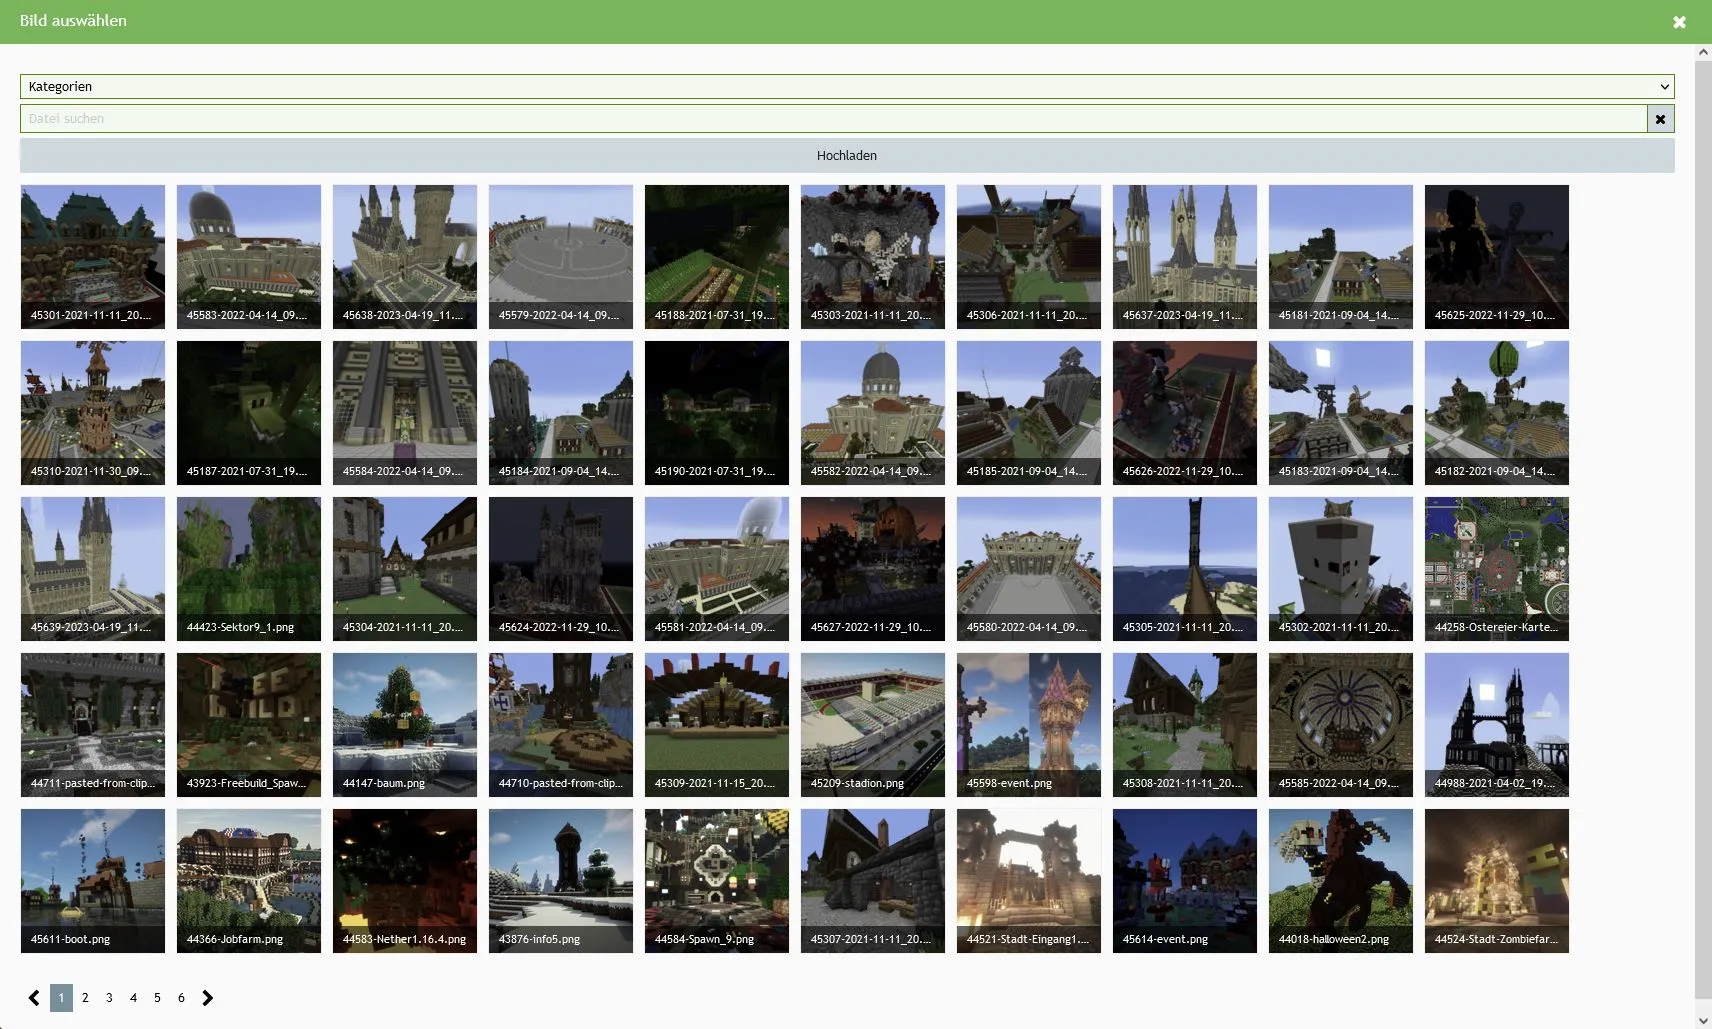Viewport: 1712px width, 1029px height.
Task: Choose the 44147-baum.png Christmas tree image
Action: click(405, 725)
